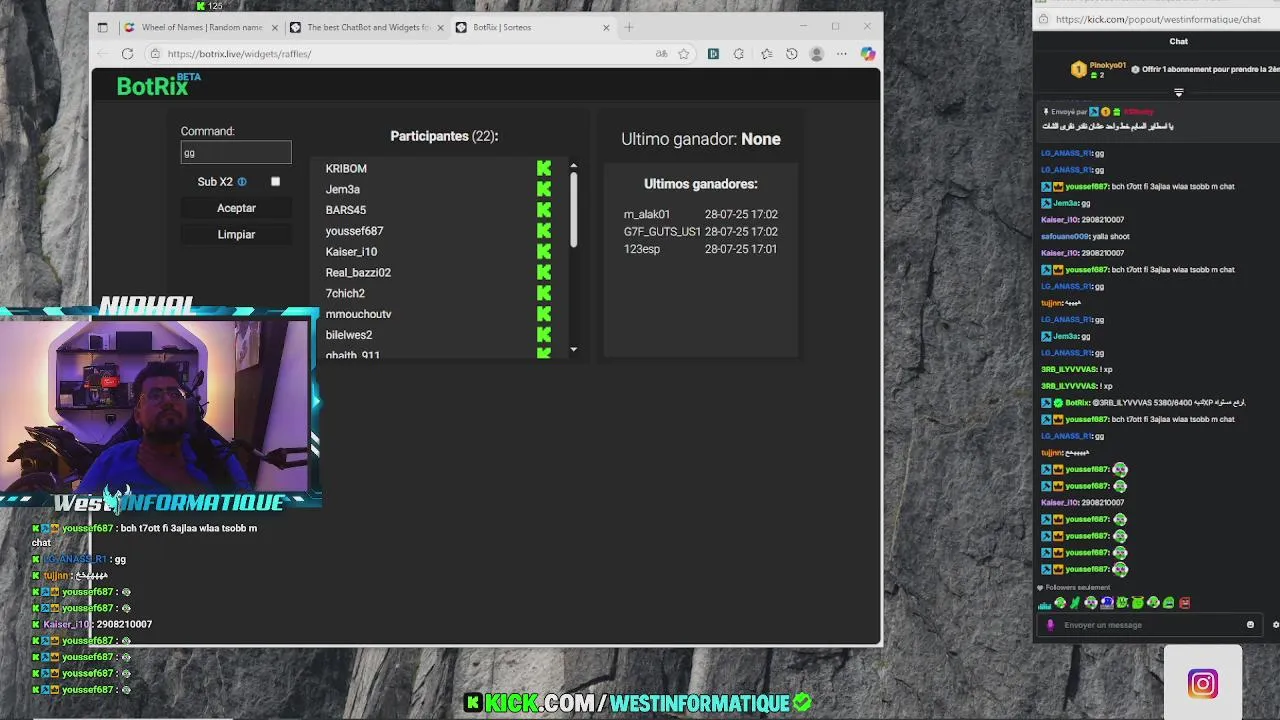
Task: Switch to Wheel of Names tab
Action: pyautogui.click(x=200, y=27)
